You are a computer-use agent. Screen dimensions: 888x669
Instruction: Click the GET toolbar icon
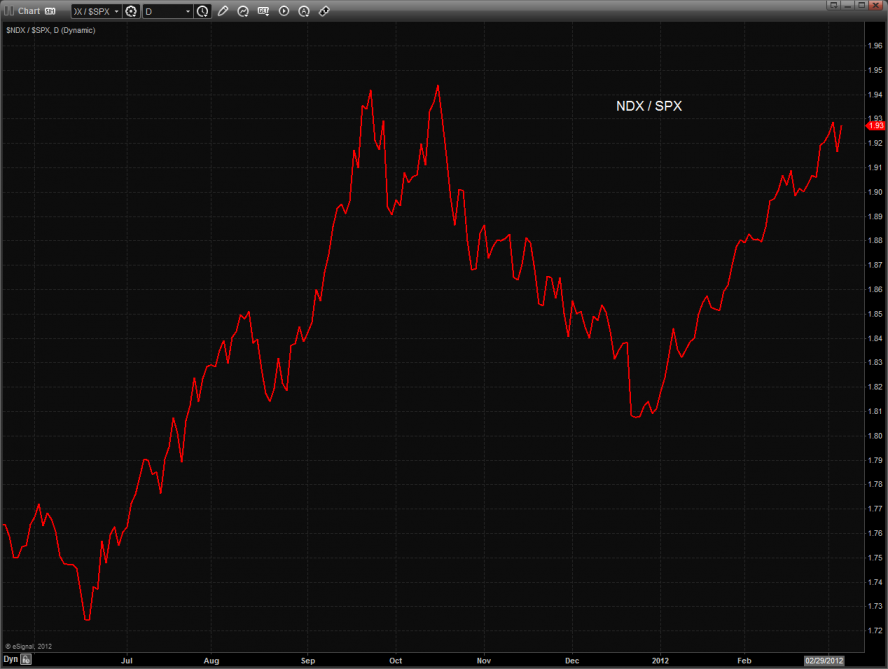(x=263, y=11)
